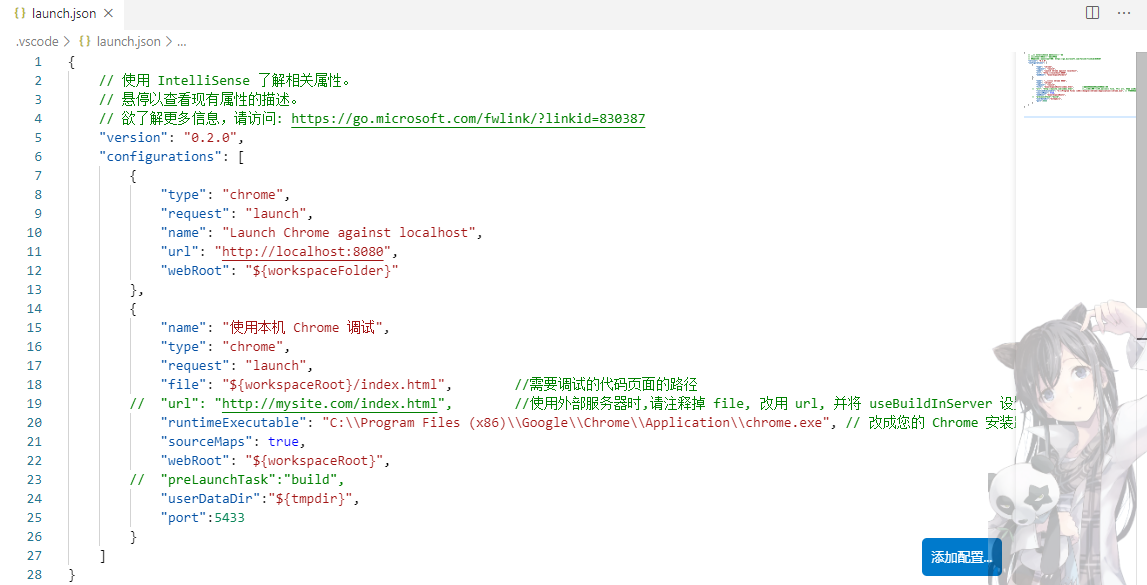Click line number 6 in the gutter
The width and height of the screenshot is (1147, 585).
click(38, 156)
